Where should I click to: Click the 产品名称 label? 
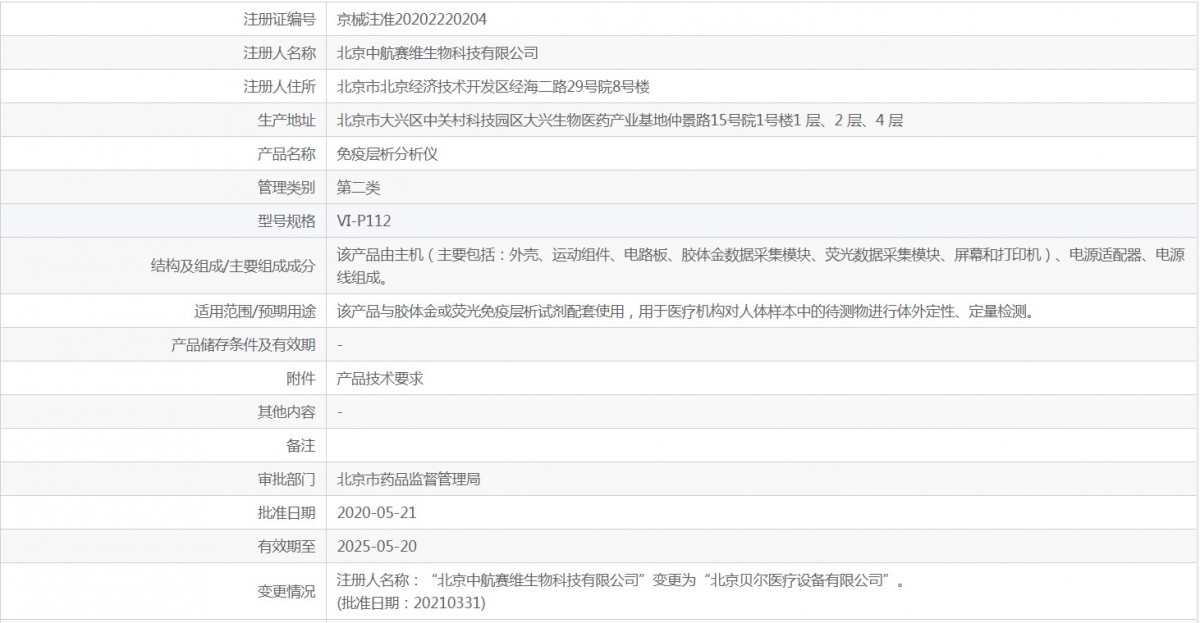point(286,153)
